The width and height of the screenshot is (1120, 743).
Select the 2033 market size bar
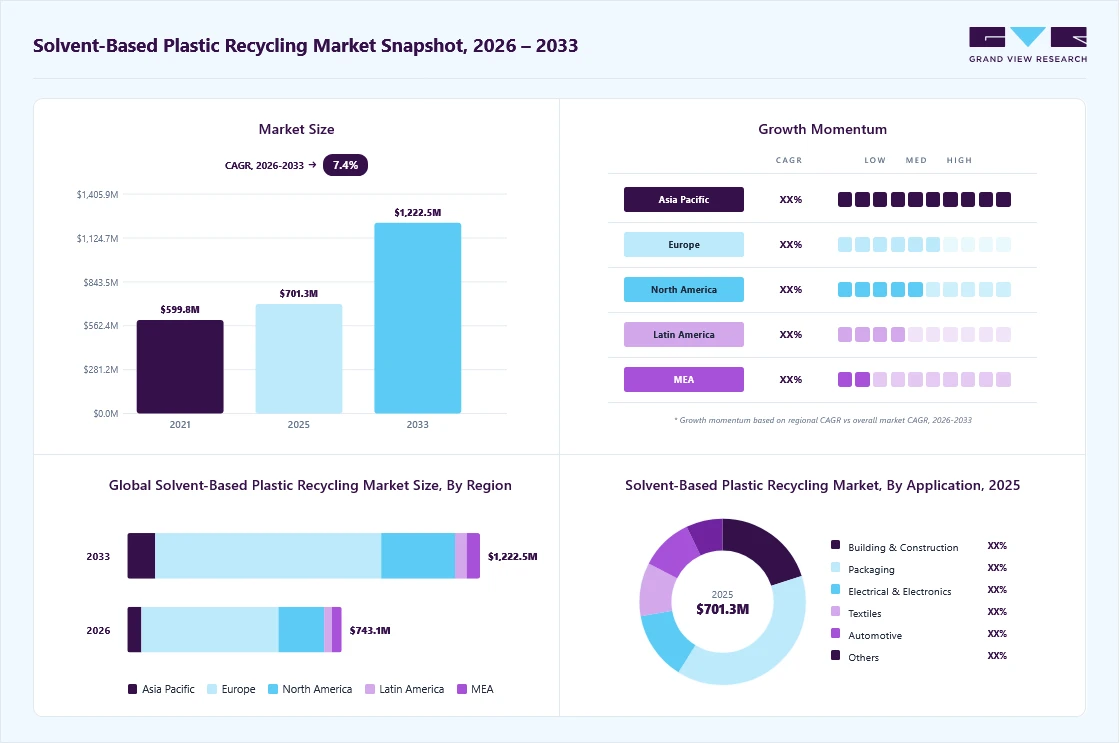tap(418, 318)
